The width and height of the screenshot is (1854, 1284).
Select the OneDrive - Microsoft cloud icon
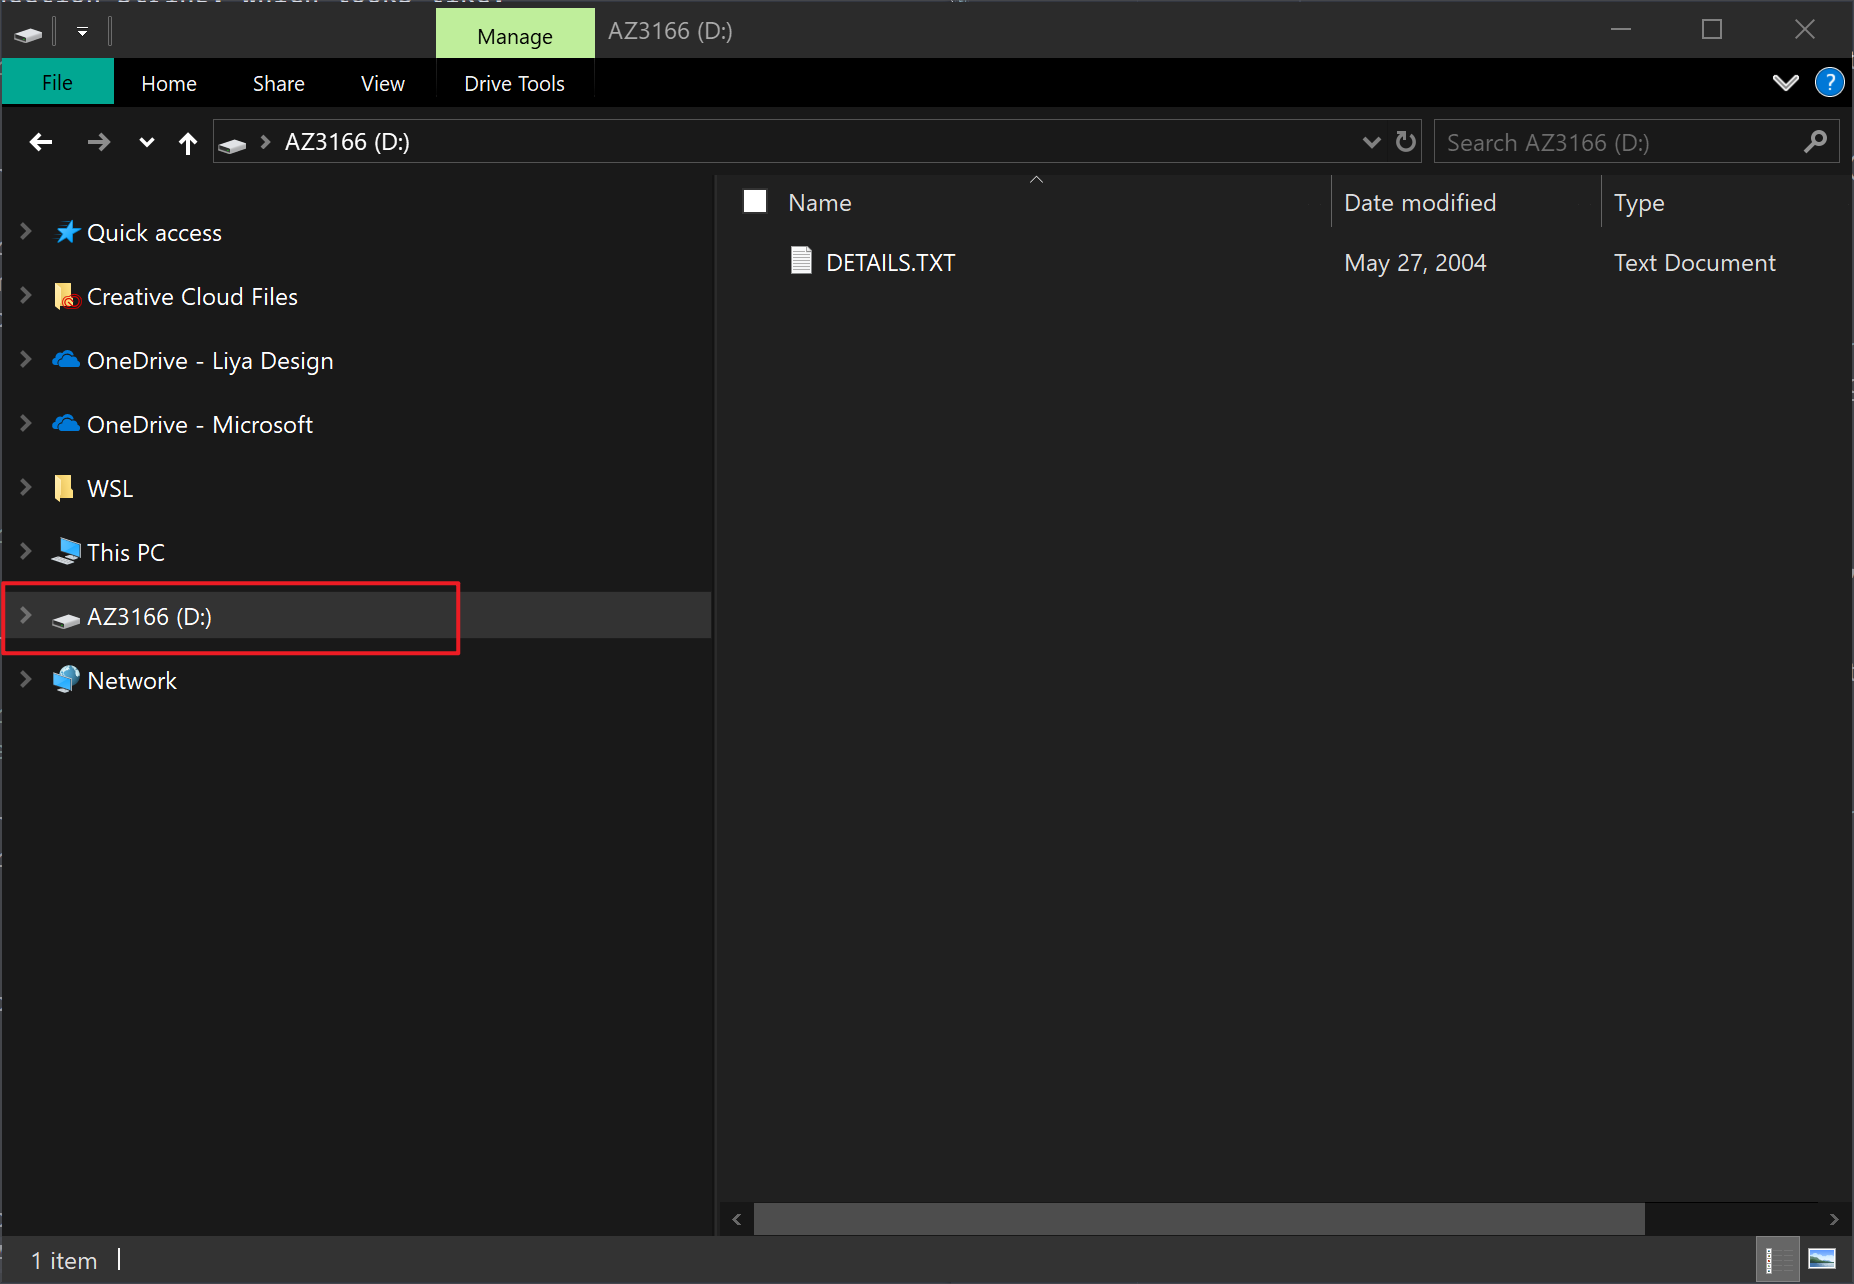[x=66, y=423]
